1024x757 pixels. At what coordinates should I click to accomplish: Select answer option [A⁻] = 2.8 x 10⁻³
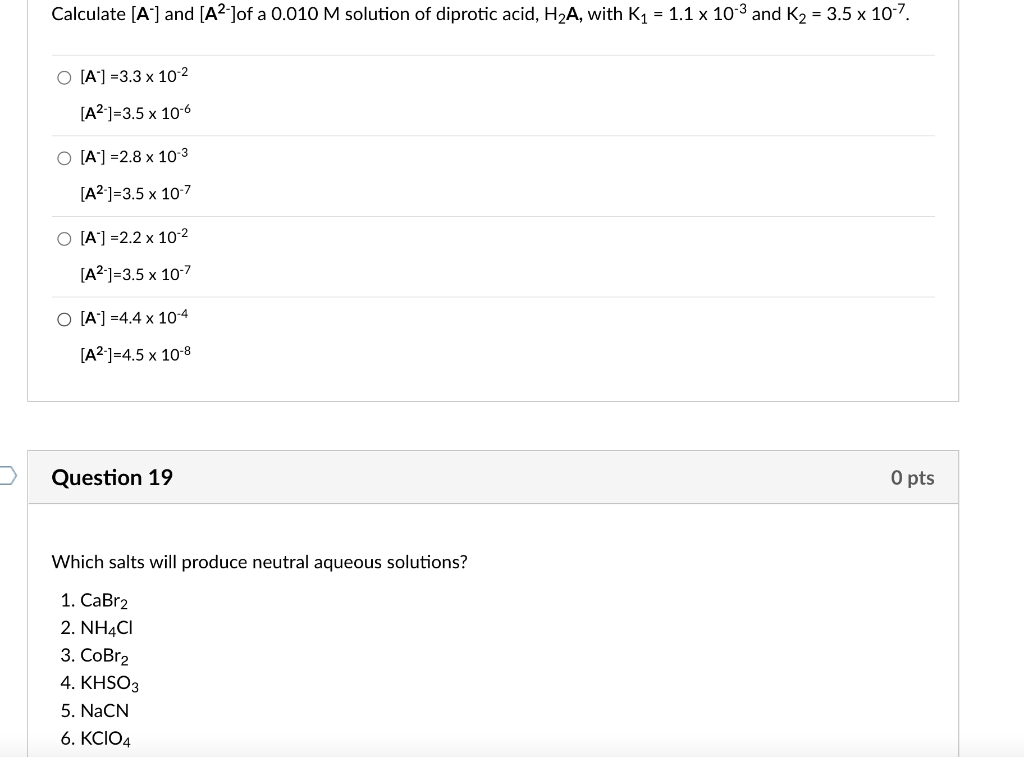(x=64, y=157)
